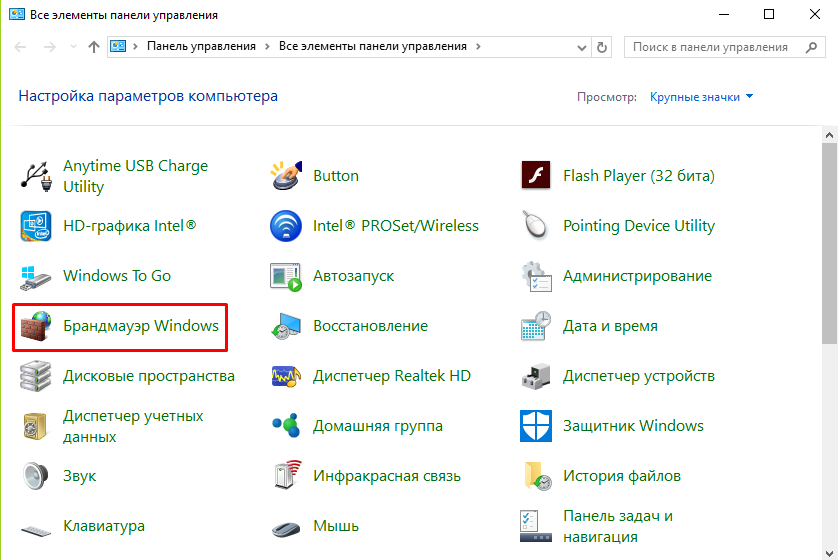Screen dimensions: 838x560
Task: Open Защитник Windows link text
Action: (633, 425)
